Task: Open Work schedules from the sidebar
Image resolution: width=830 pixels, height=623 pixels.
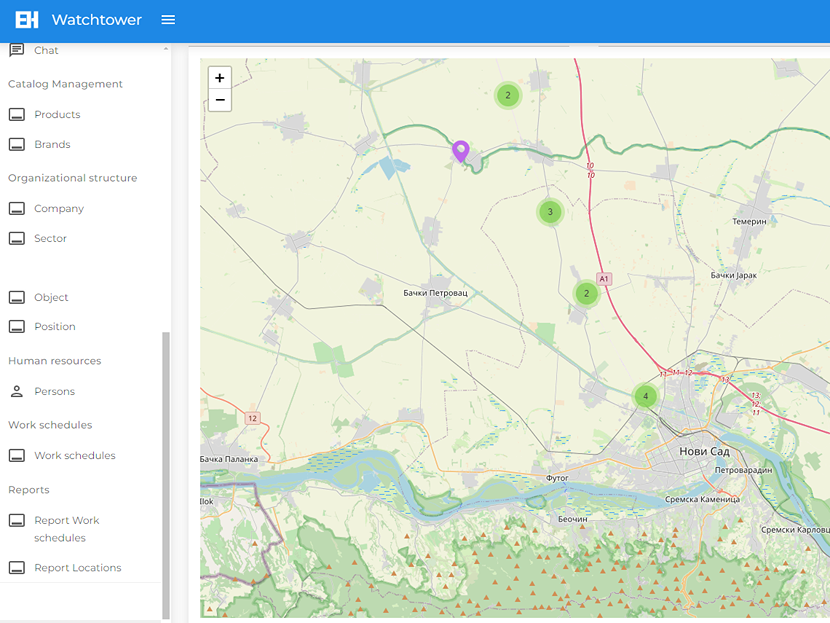Action: click(x=74, y=456)
